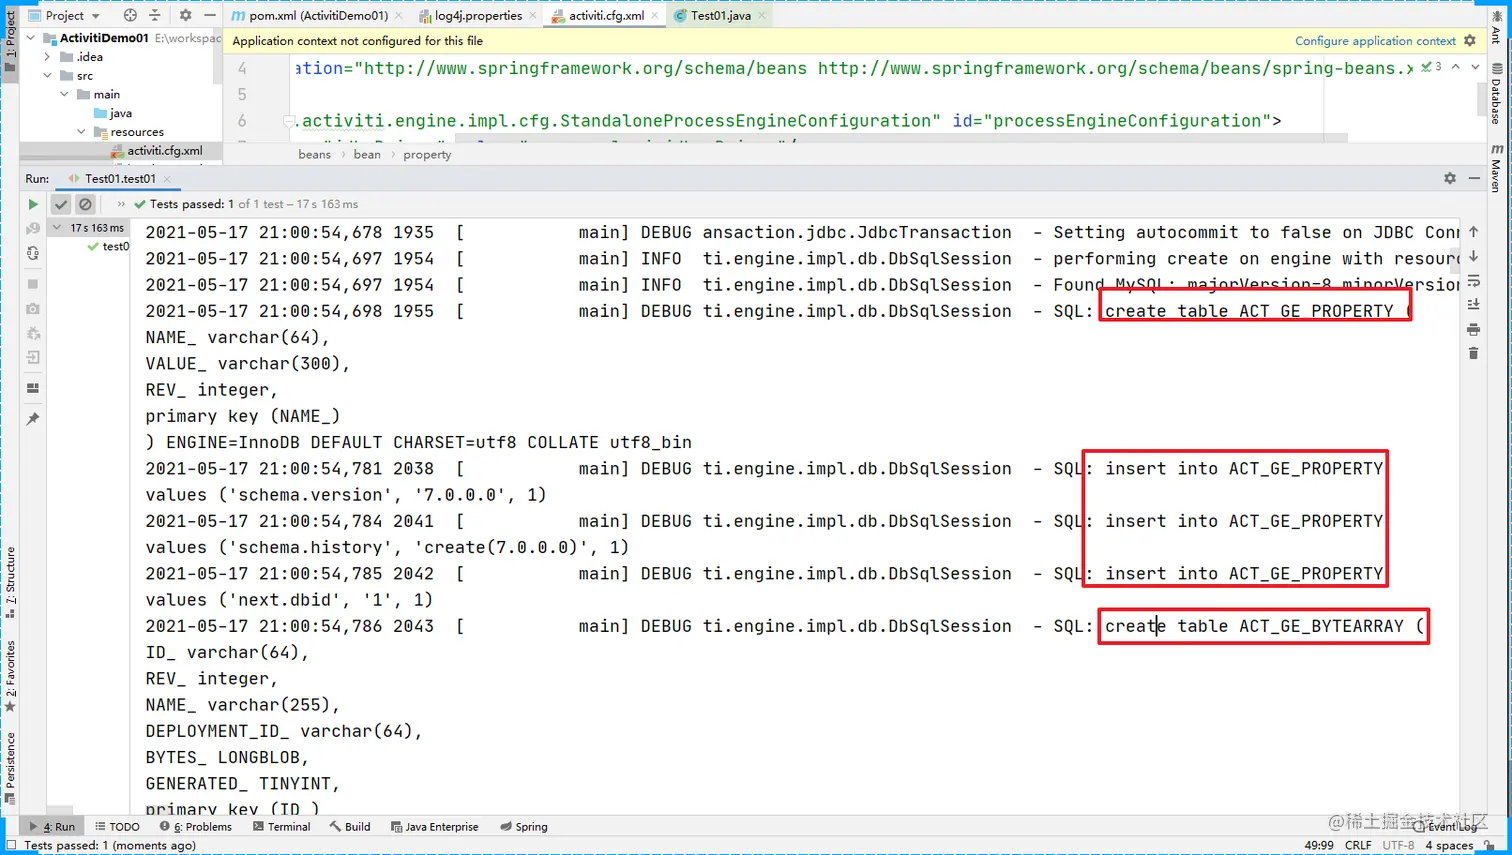Click the 'beans' breadcrumb
The height and width of the screenshot is (855, 1512).
point(314,154)
